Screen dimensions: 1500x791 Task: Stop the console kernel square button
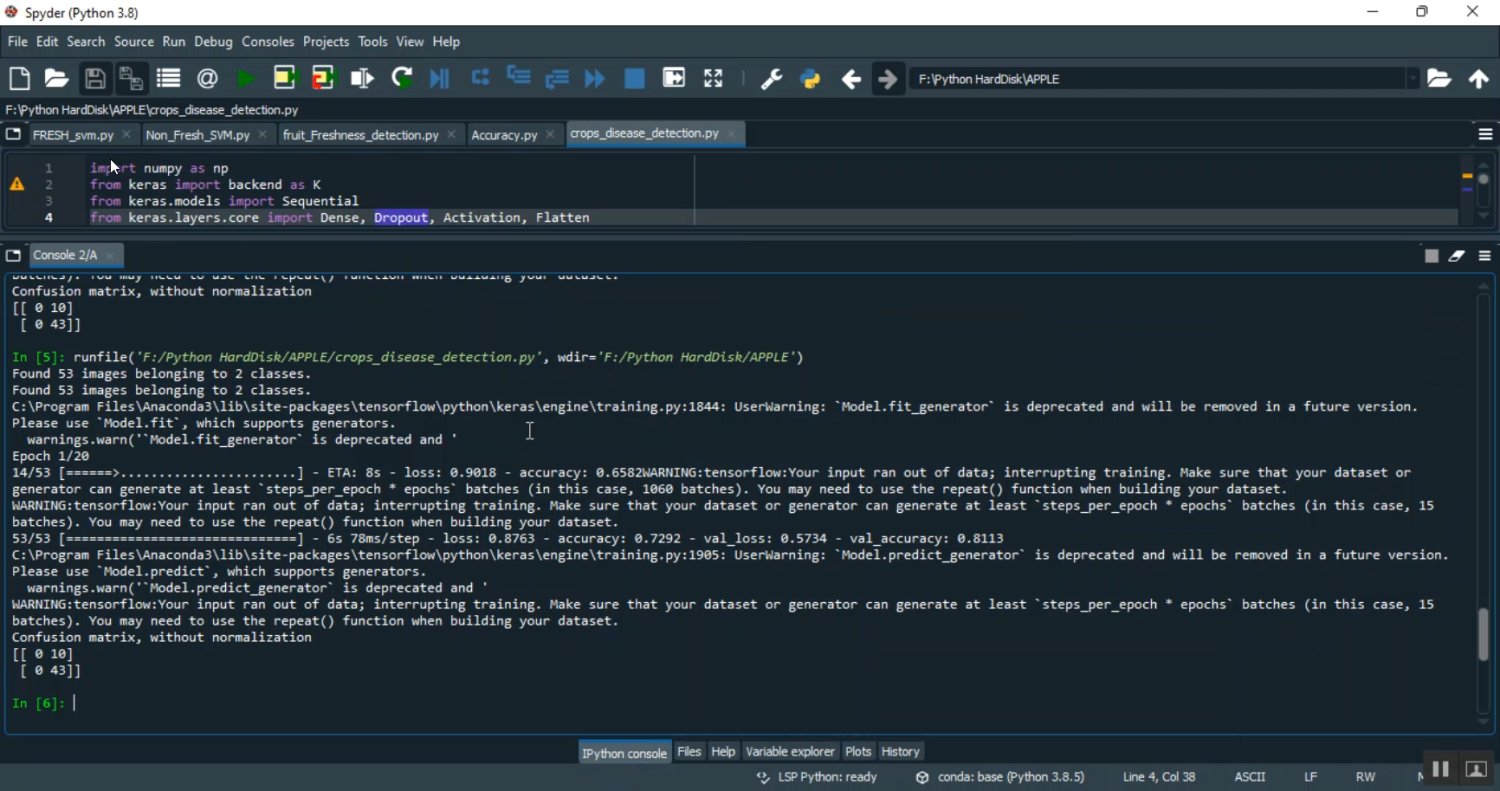[1432, 256]
